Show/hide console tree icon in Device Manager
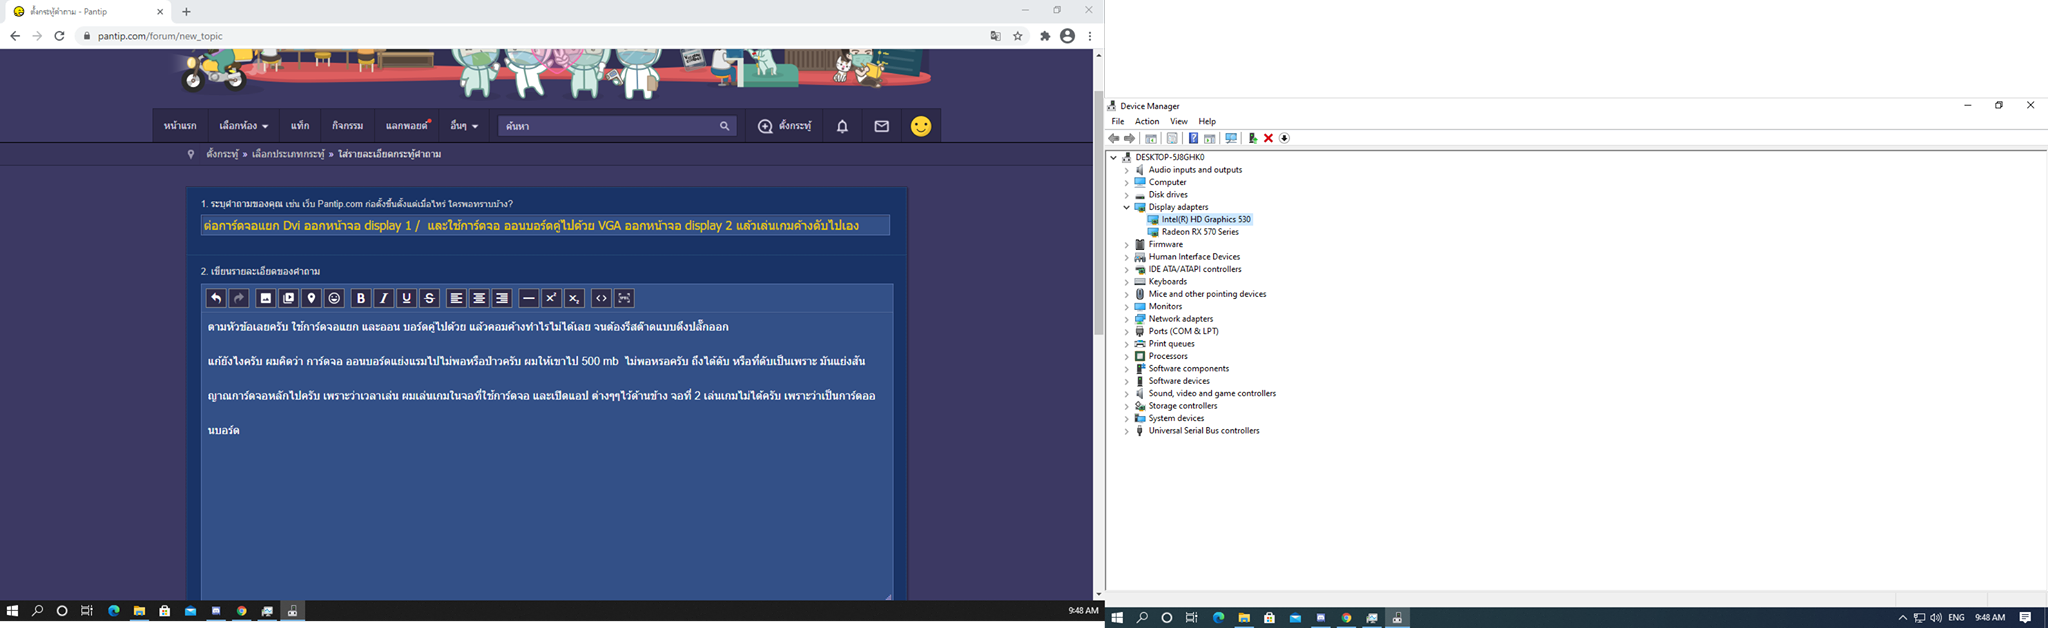 click(x=1151, y=138)
